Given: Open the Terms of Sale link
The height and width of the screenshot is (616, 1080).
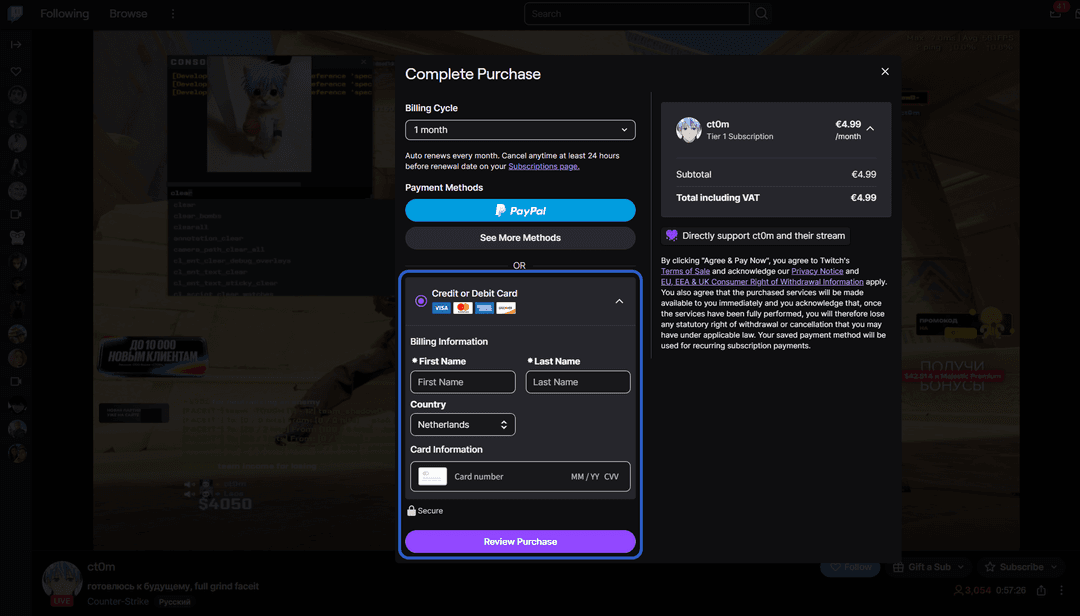Looking at the screenshot, I should click(x=685, y=271).
